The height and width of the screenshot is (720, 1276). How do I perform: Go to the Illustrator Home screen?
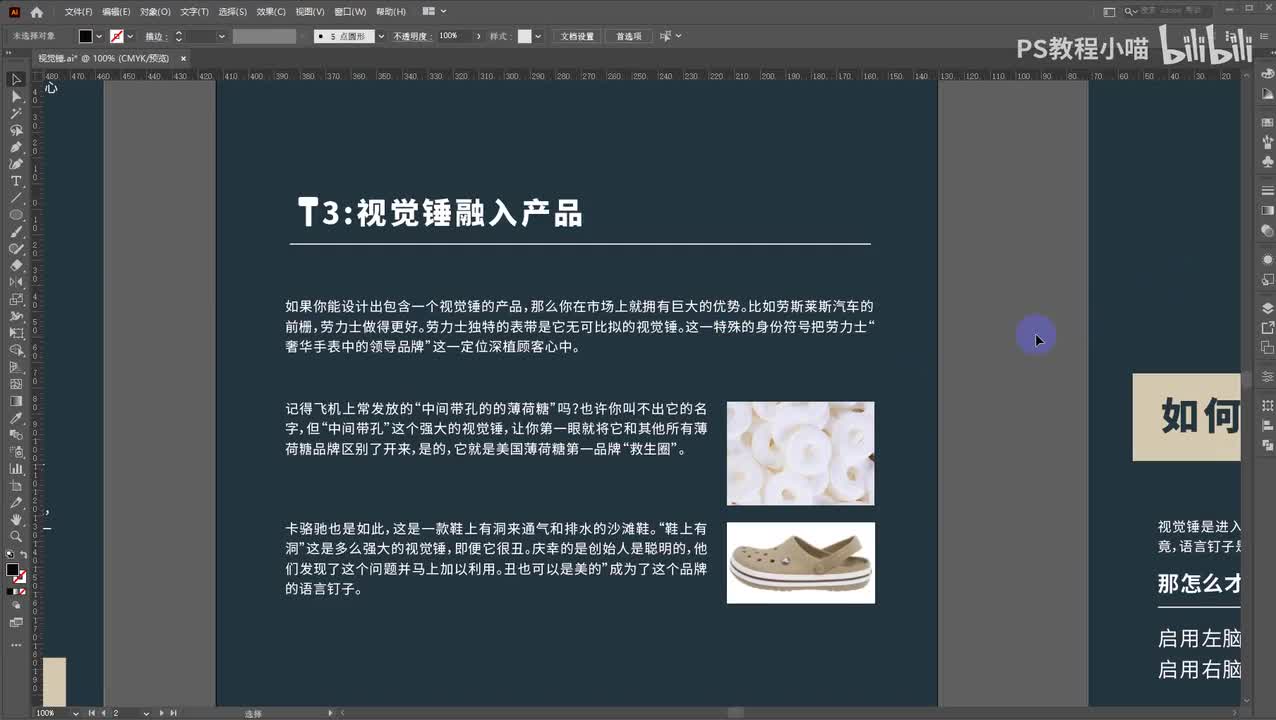point(37,12)
